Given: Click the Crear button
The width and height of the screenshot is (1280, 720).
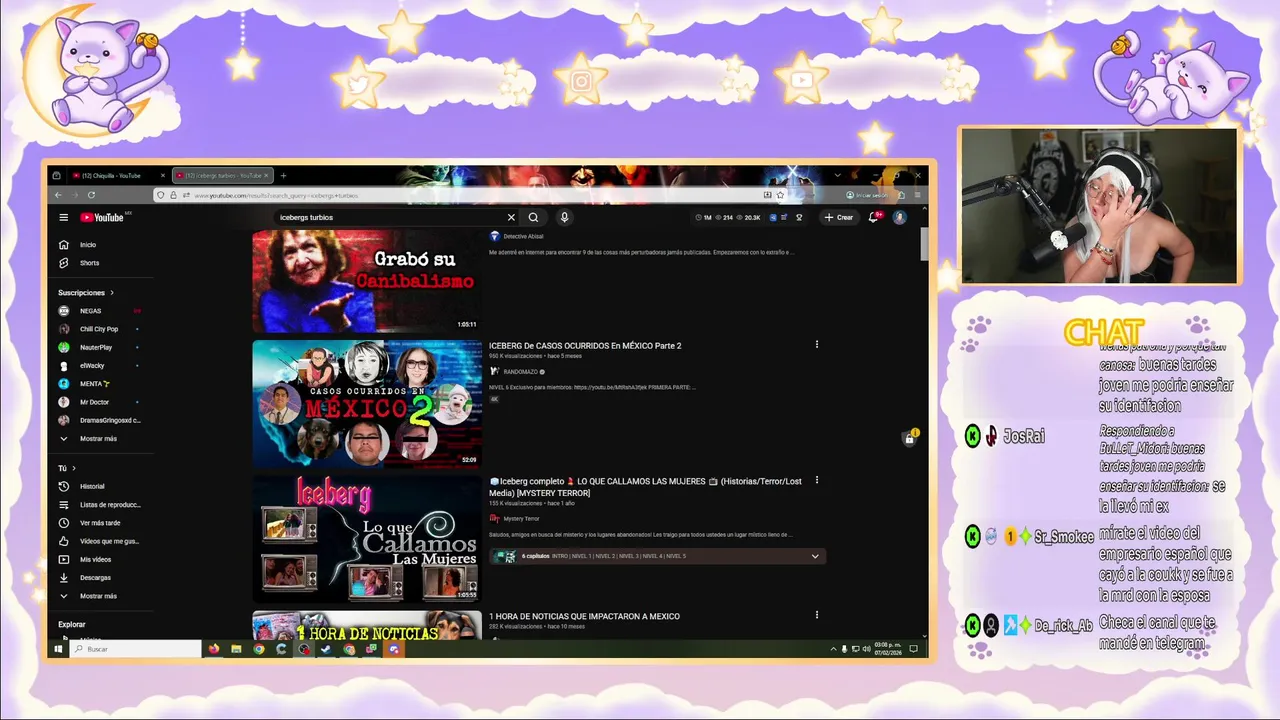Looking at the screenshot, I should point(839,217).
